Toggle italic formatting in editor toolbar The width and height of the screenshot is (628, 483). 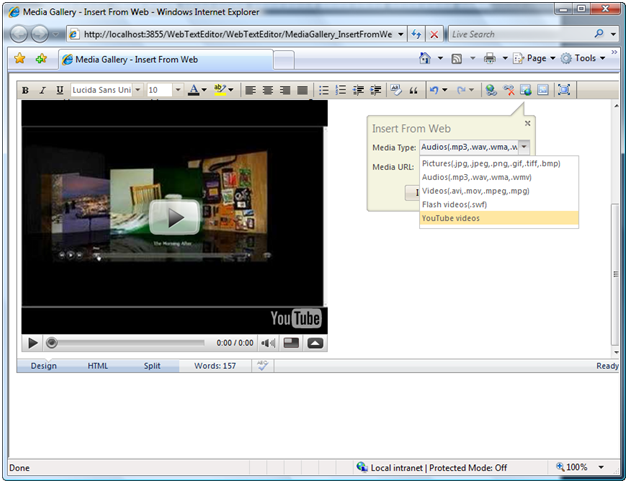[43, 90]
